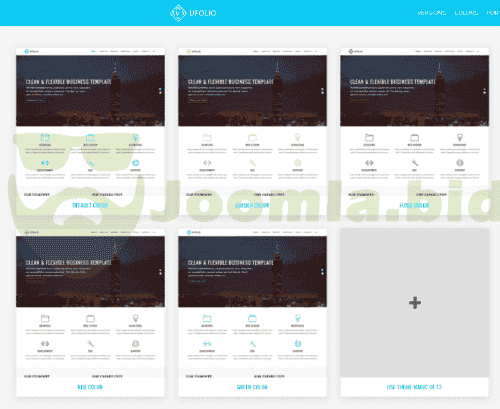
Task: Click the Use Theme Magic of T3 link
Action: pos(414,387)
